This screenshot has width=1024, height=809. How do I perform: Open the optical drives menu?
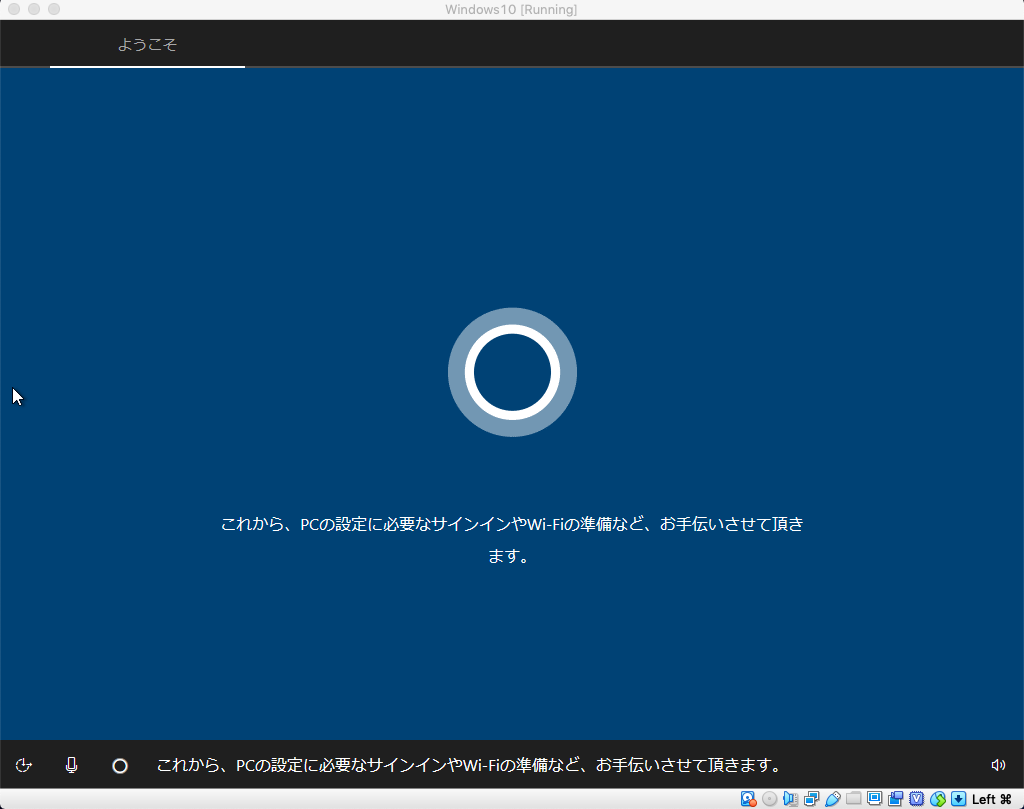769,799
